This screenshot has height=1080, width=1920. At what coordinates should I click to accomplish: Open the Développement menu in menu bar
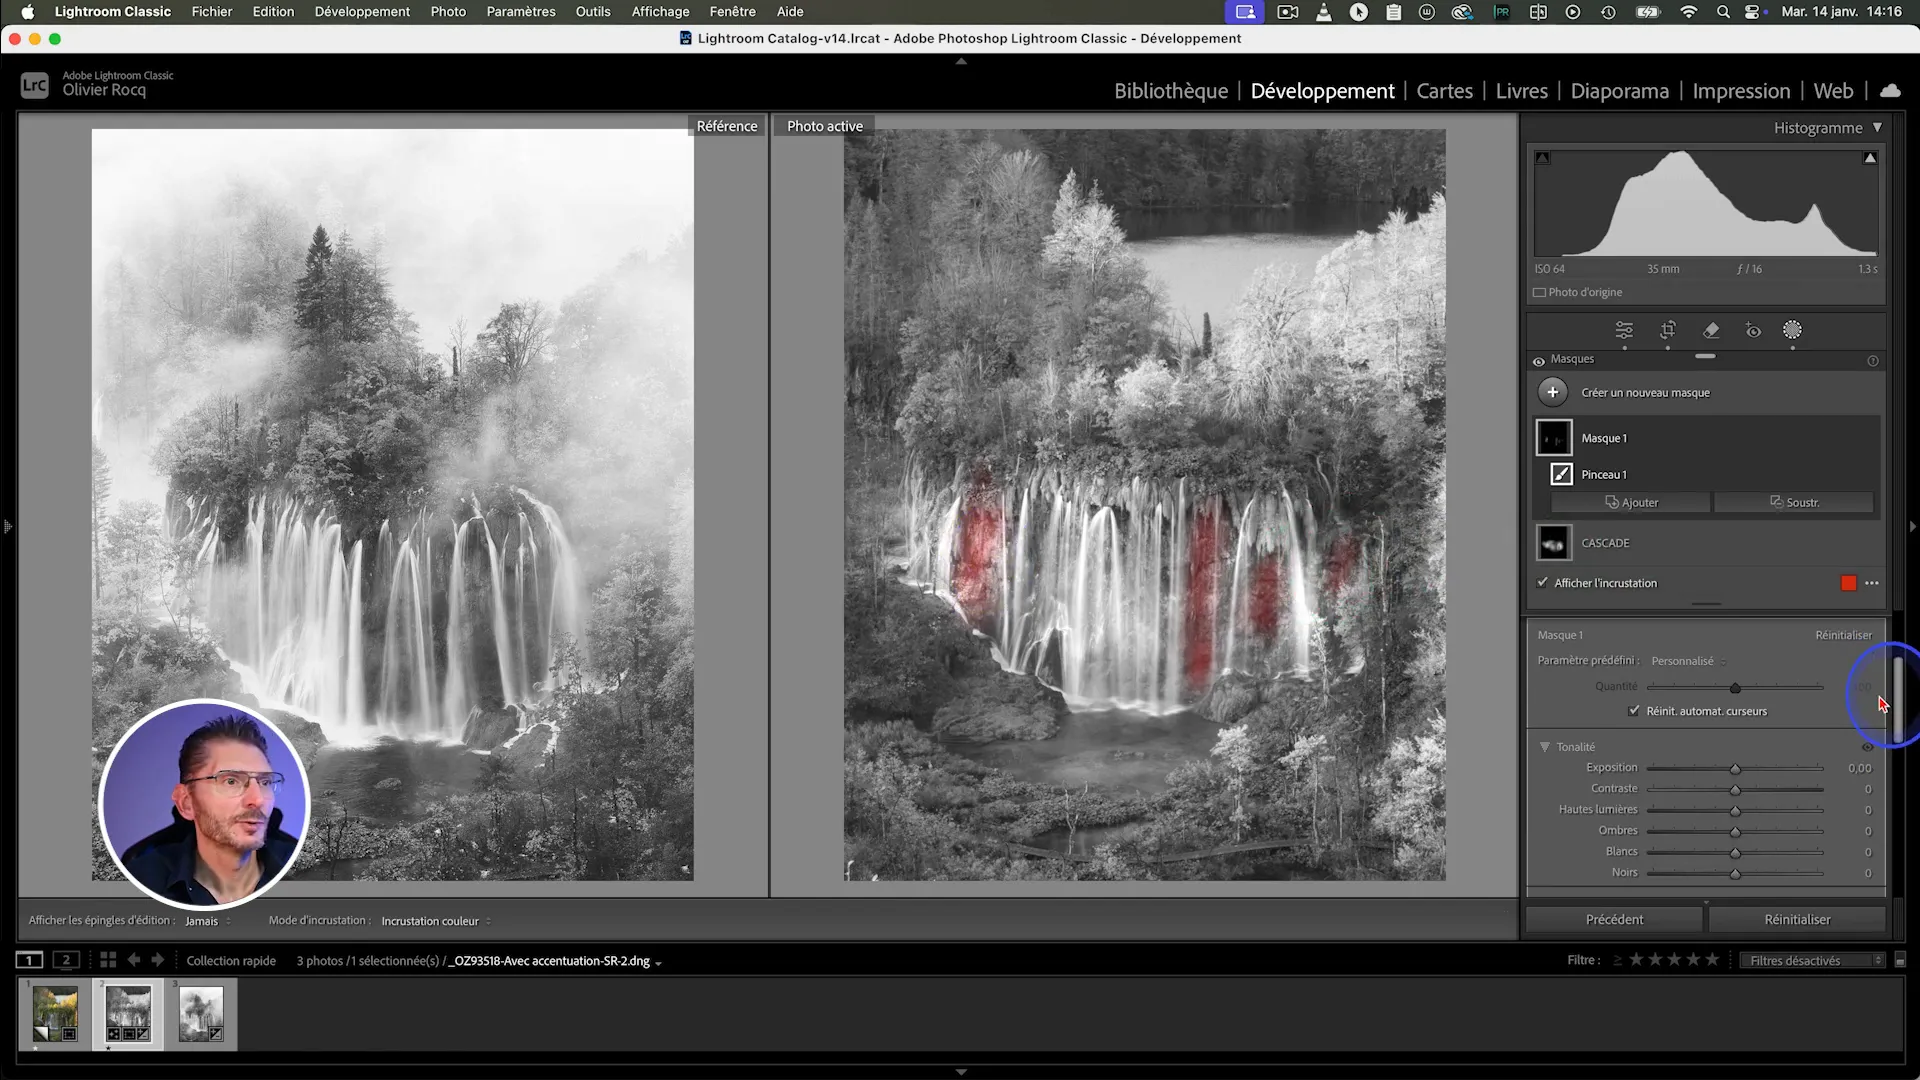[x=362, y=12]
